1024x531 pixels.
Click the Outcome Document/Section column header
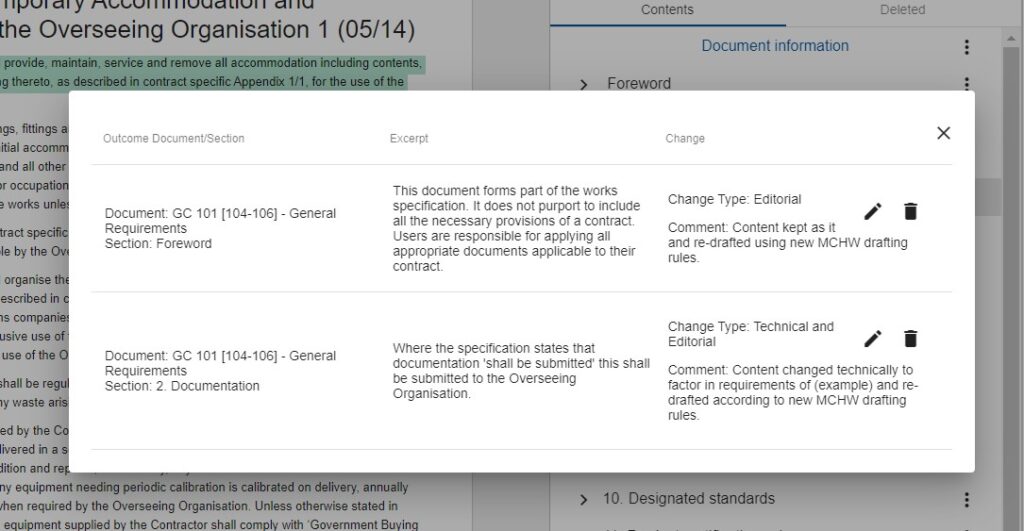[x=174, y=139]
